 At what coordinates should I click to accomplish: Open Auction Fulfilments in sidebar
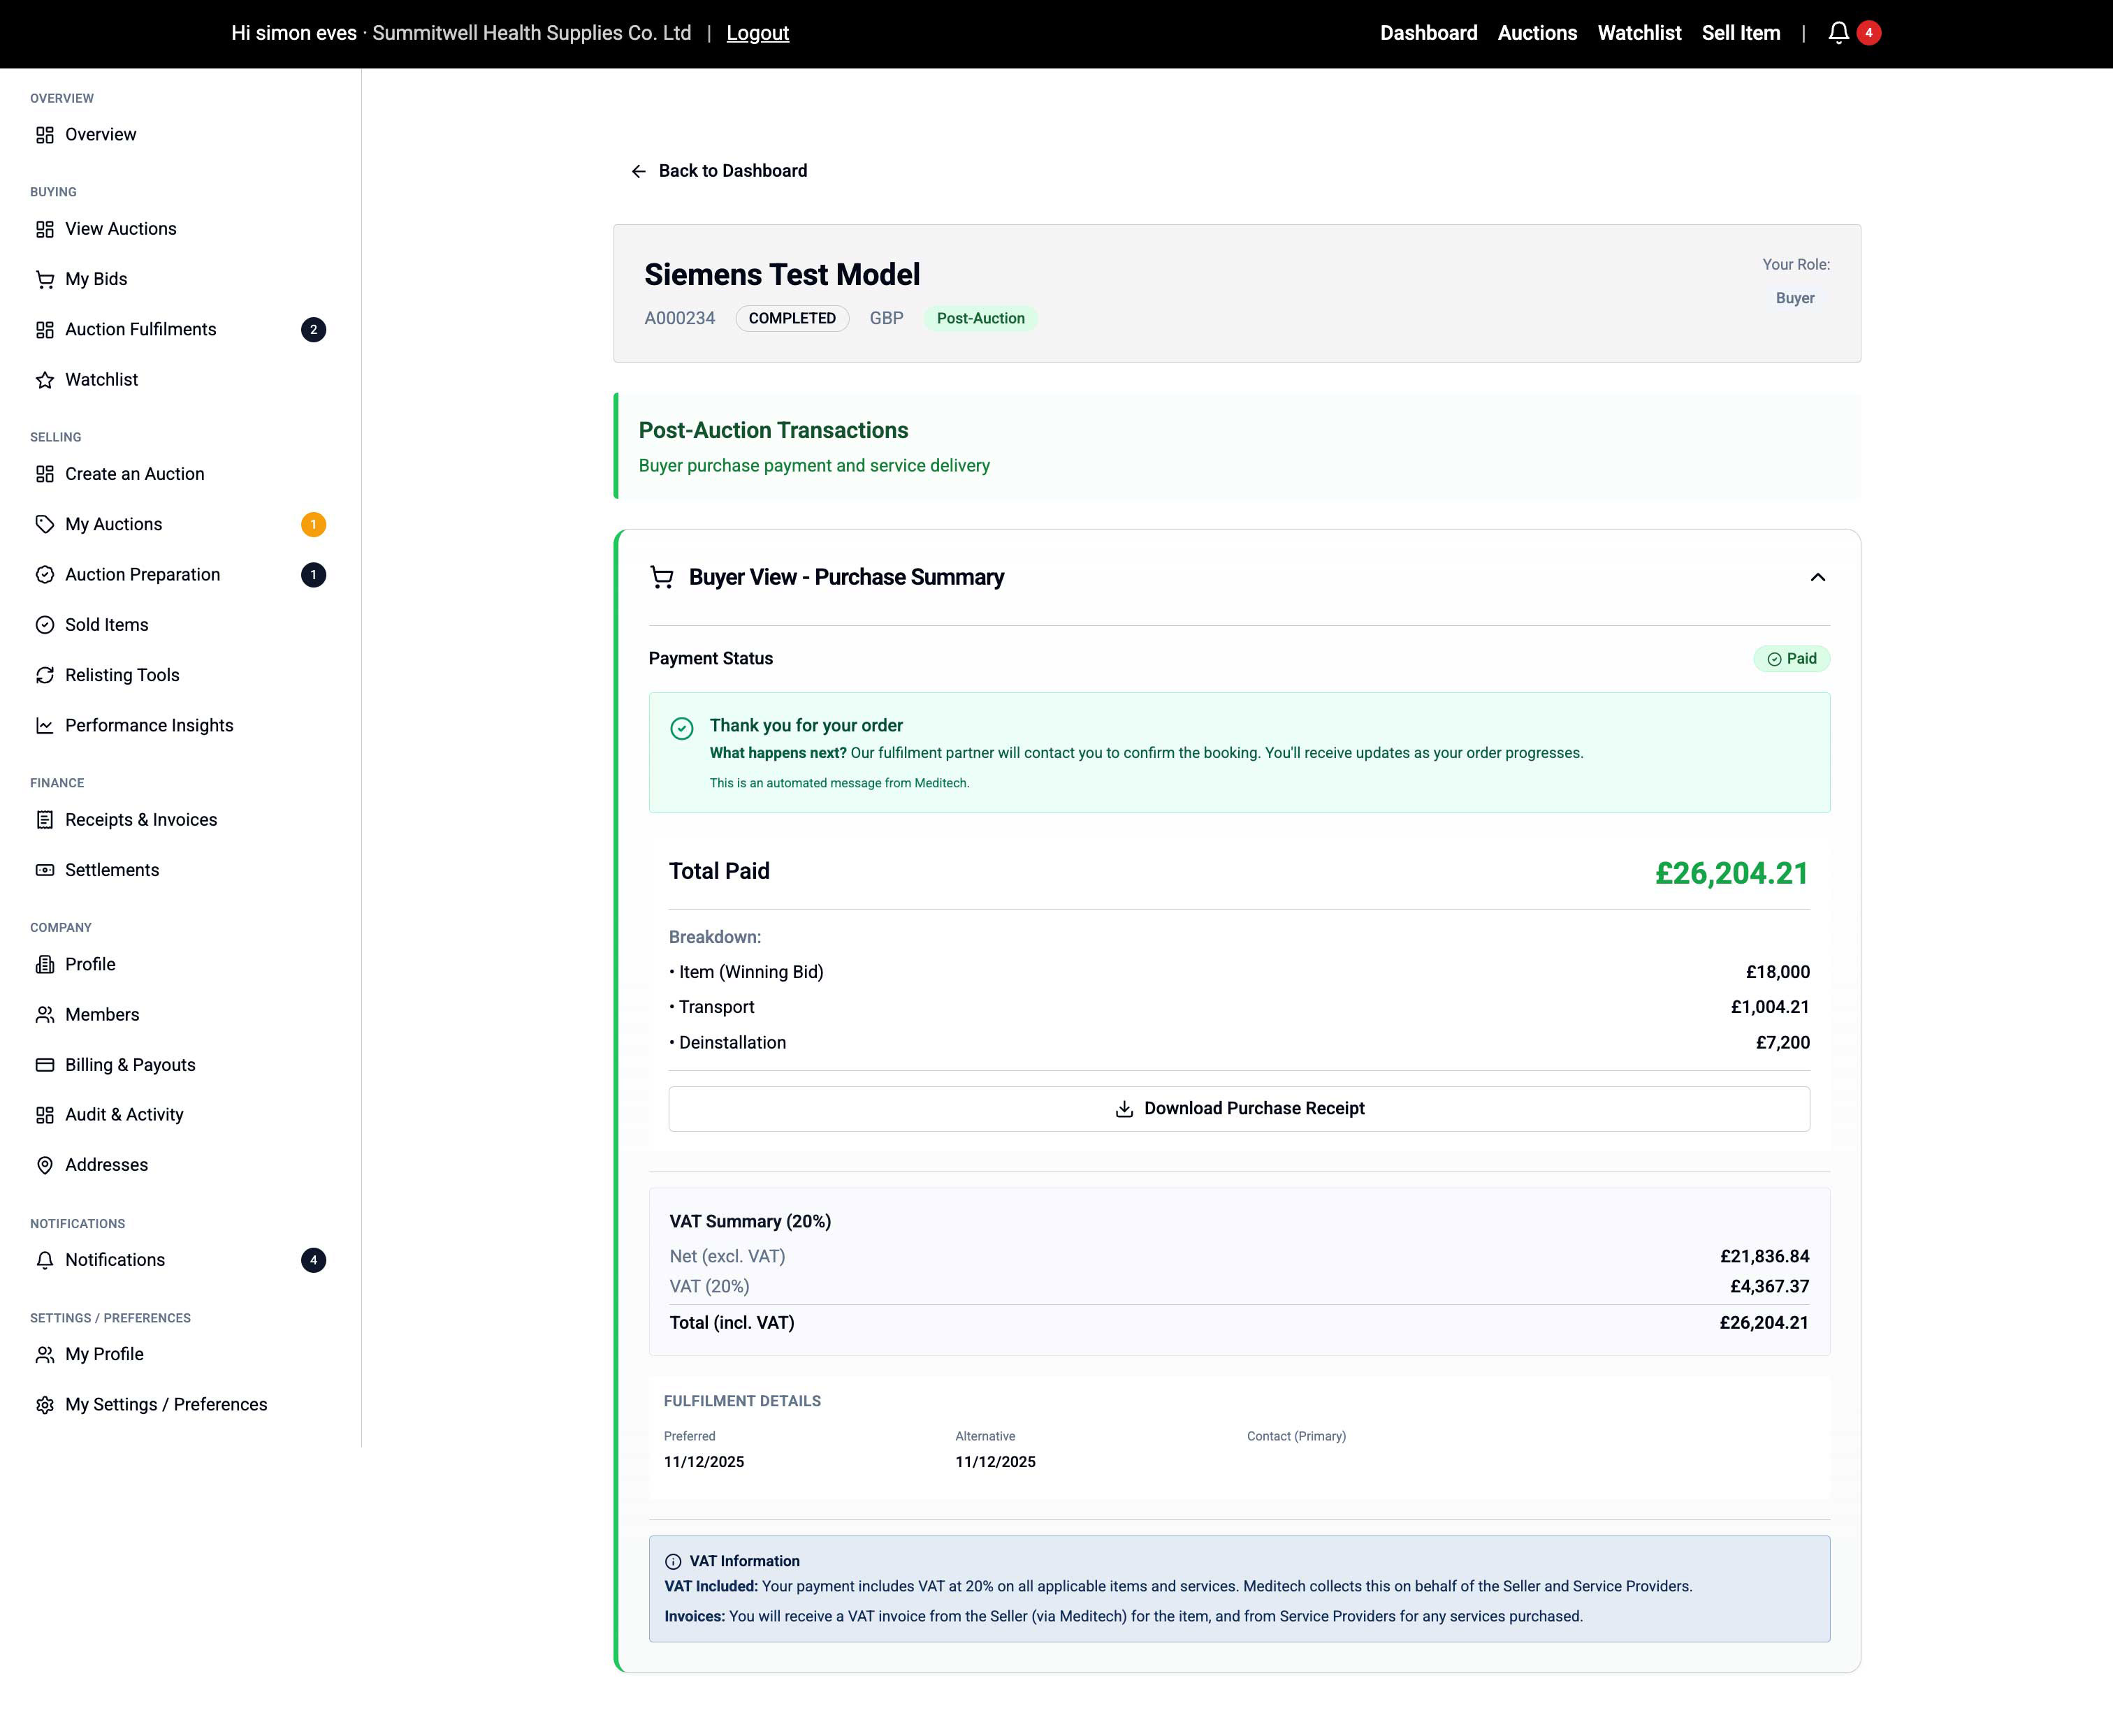pos(140,329)
